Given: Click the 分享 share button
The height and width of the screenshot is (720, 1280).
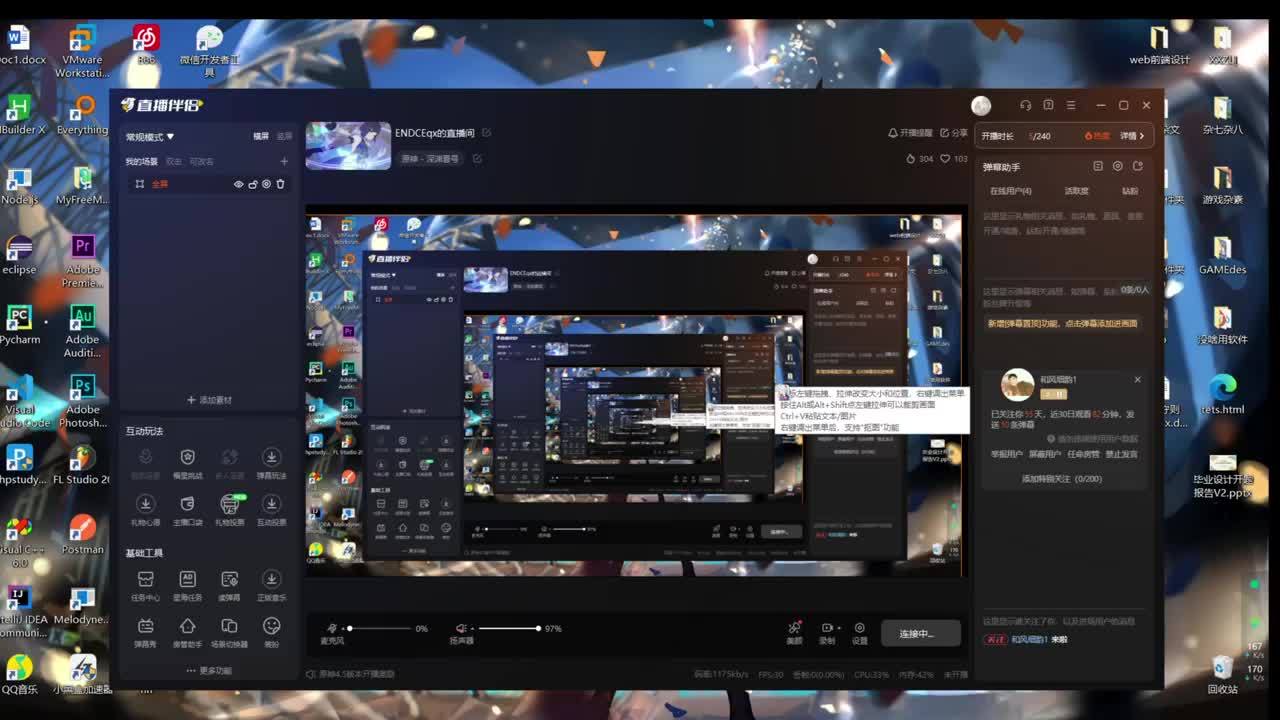Looking at the screenshot, I should click(x=953, y=133).
